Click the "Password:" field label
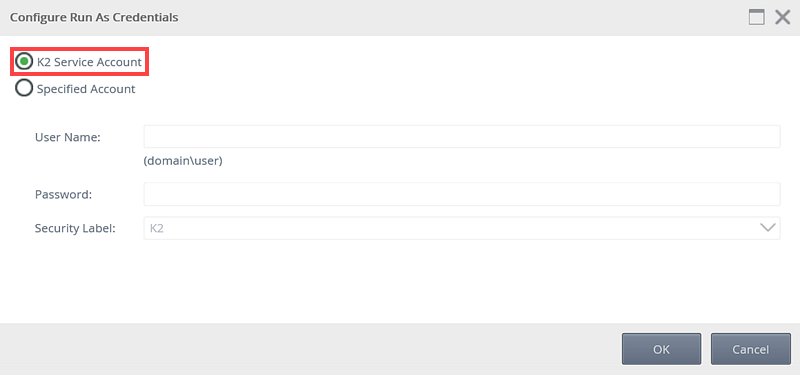Screen dimensions: 800x375 pos(63,194)
